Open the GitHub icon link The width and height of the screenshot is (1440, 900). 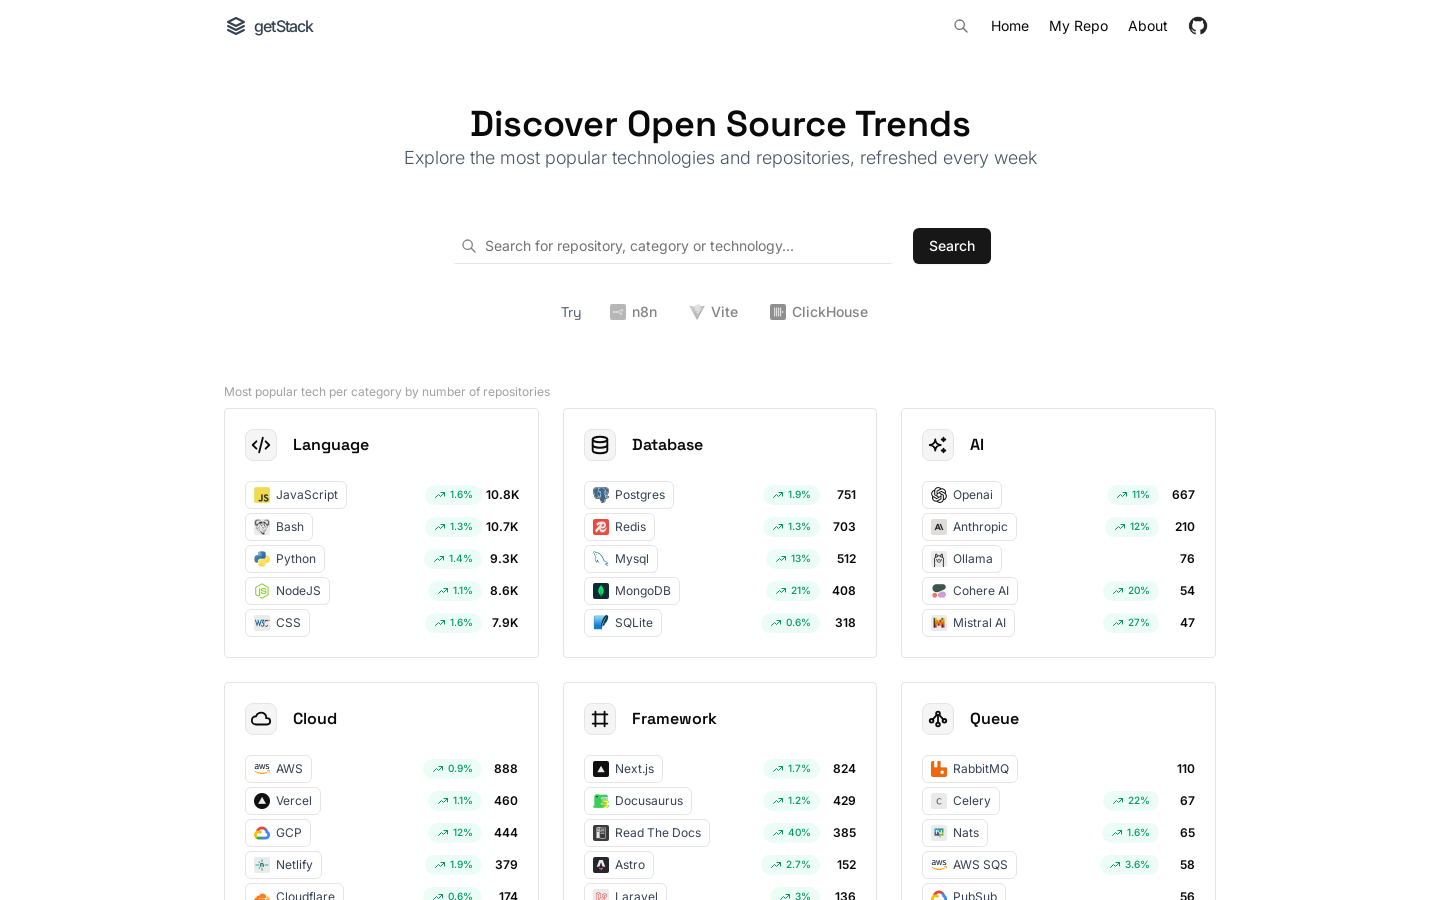point(1198,26)
